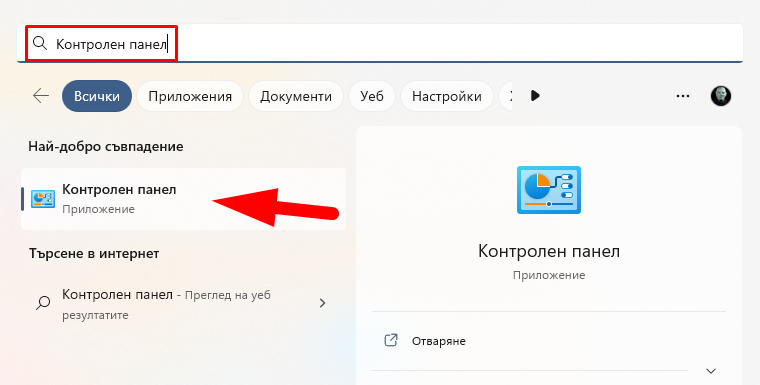Click the user profile avatar
Screen dimensions: 760x385
point(721,96)
